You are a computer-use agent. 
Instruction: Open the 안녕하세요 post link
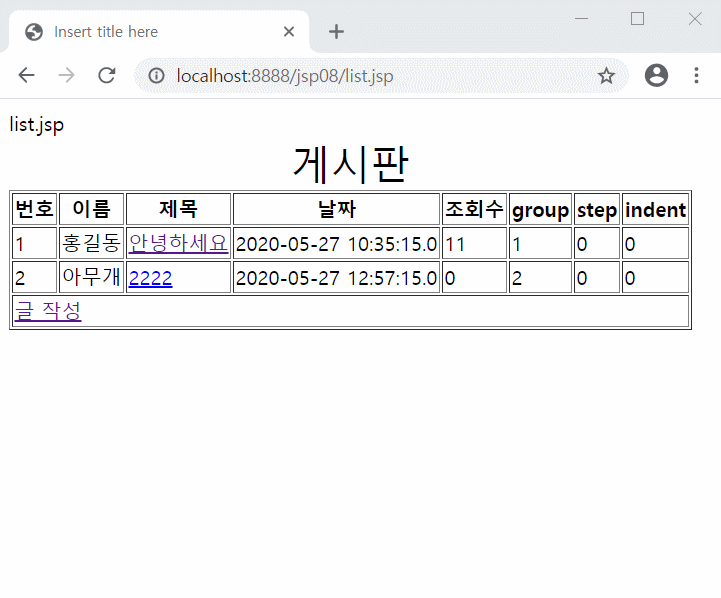click(178, 243)
